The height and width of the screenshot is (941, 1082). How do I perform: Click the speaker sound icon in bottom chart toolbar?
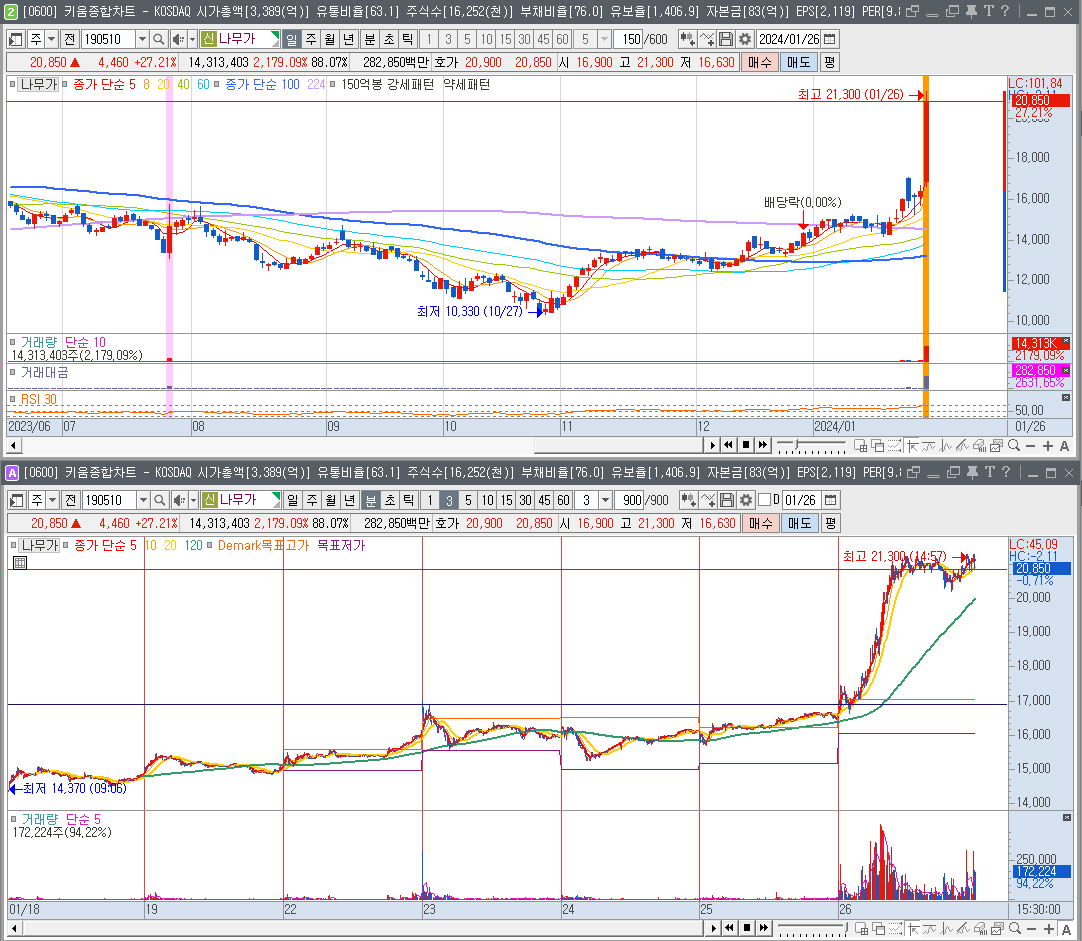coord(179,500)
